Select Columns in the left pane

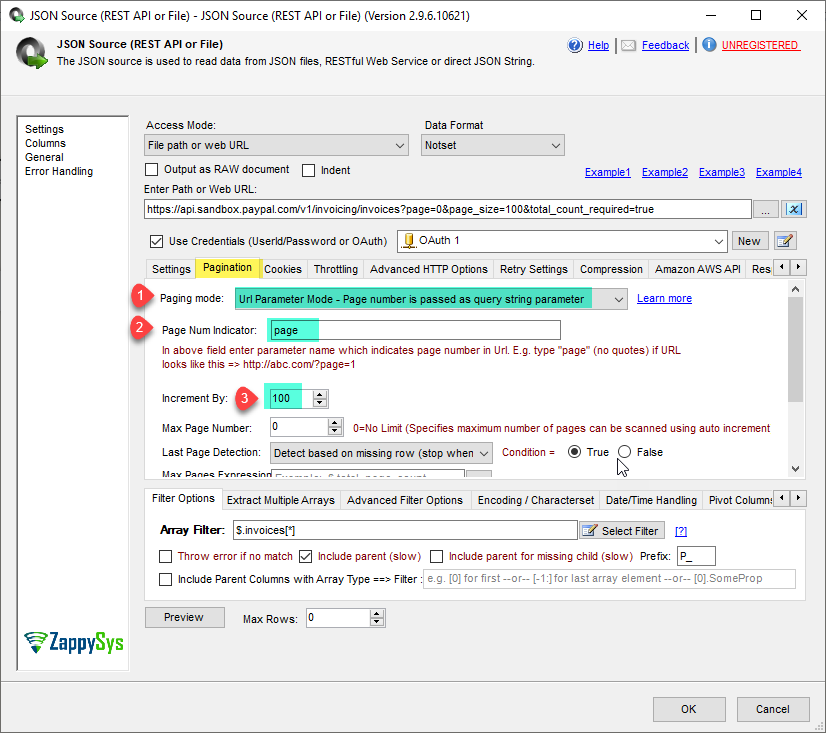45,143
